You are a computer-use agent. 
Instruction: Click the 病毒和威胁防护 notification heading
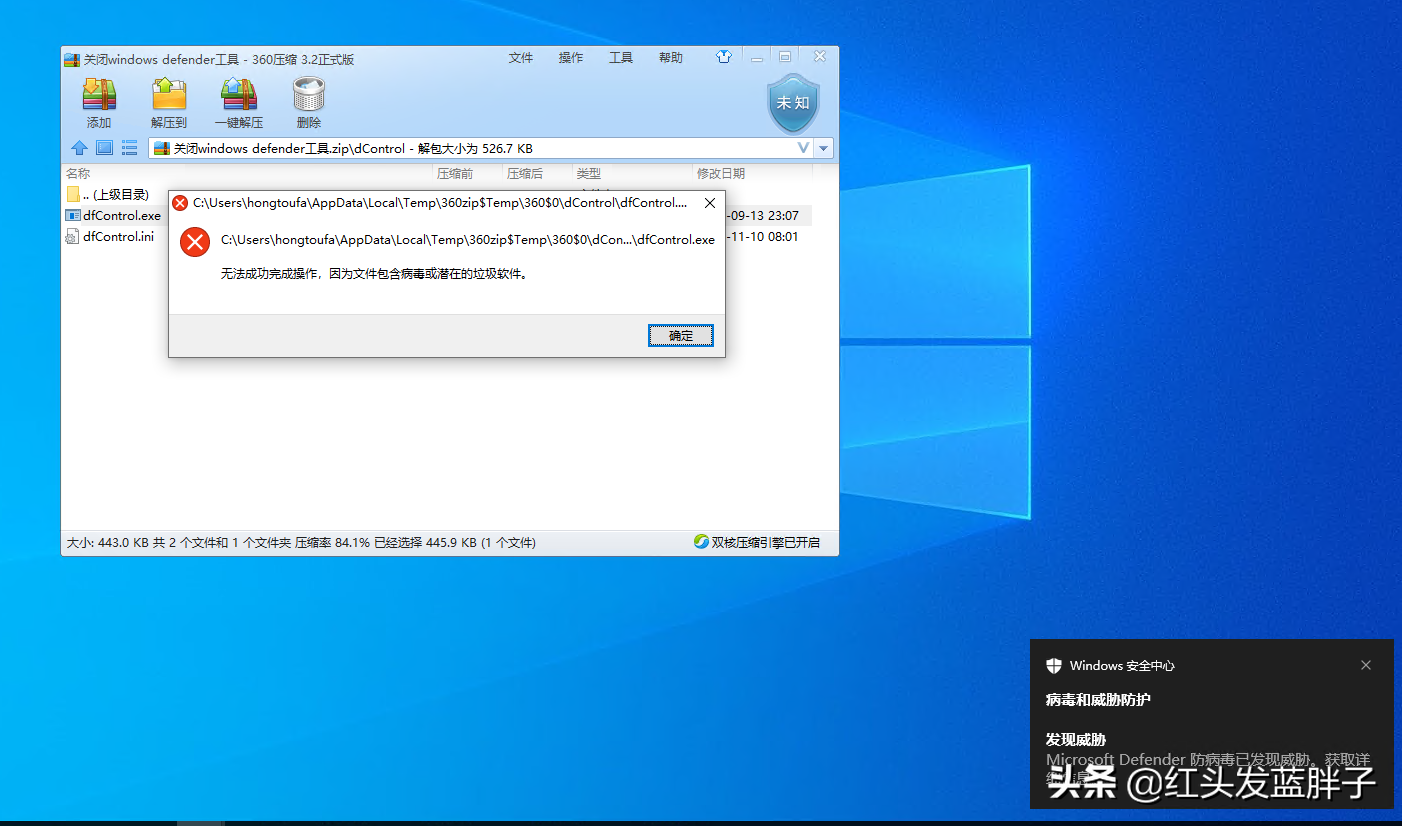1098,700
